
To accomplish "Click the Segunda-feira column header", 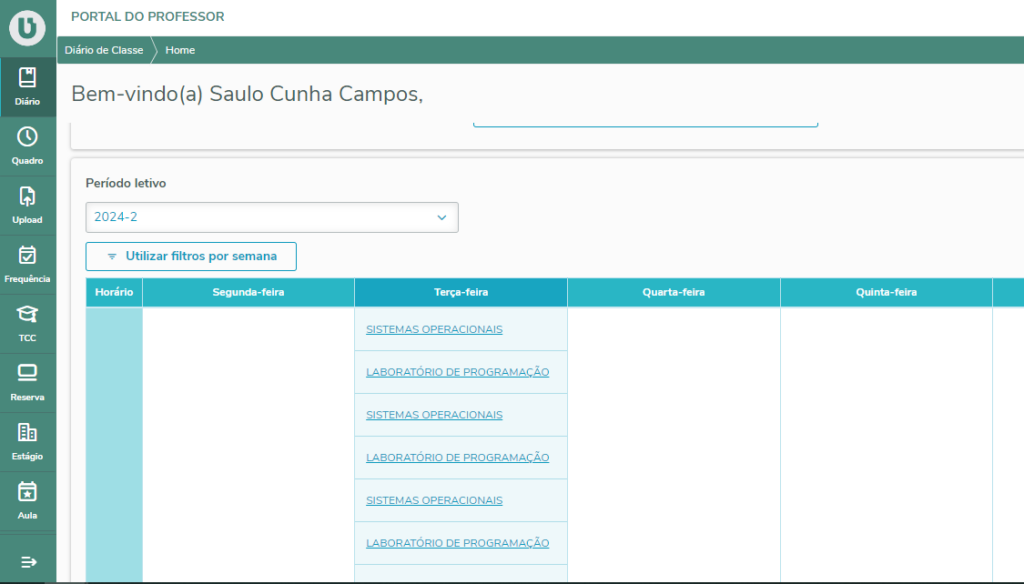I will 248,292.
